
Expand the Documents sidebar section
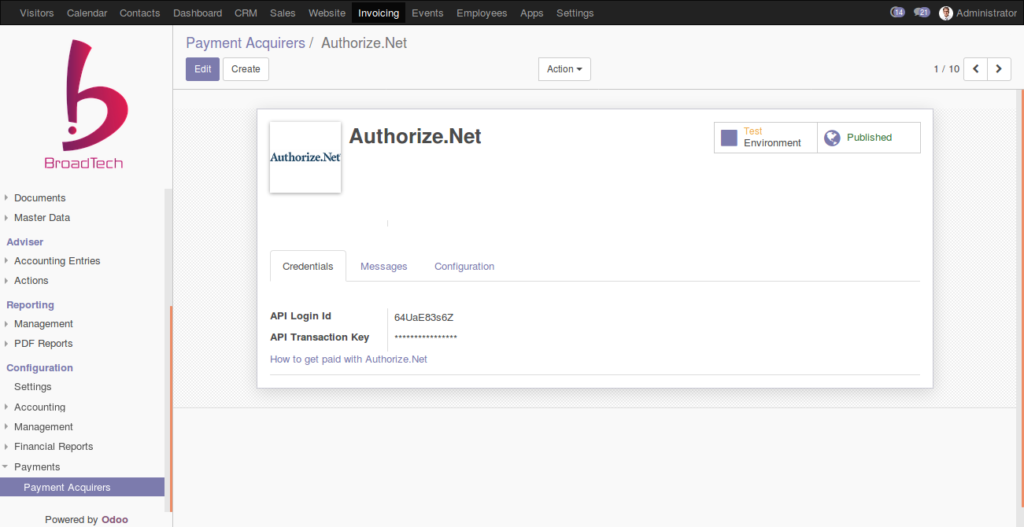(x=39, y=198)
